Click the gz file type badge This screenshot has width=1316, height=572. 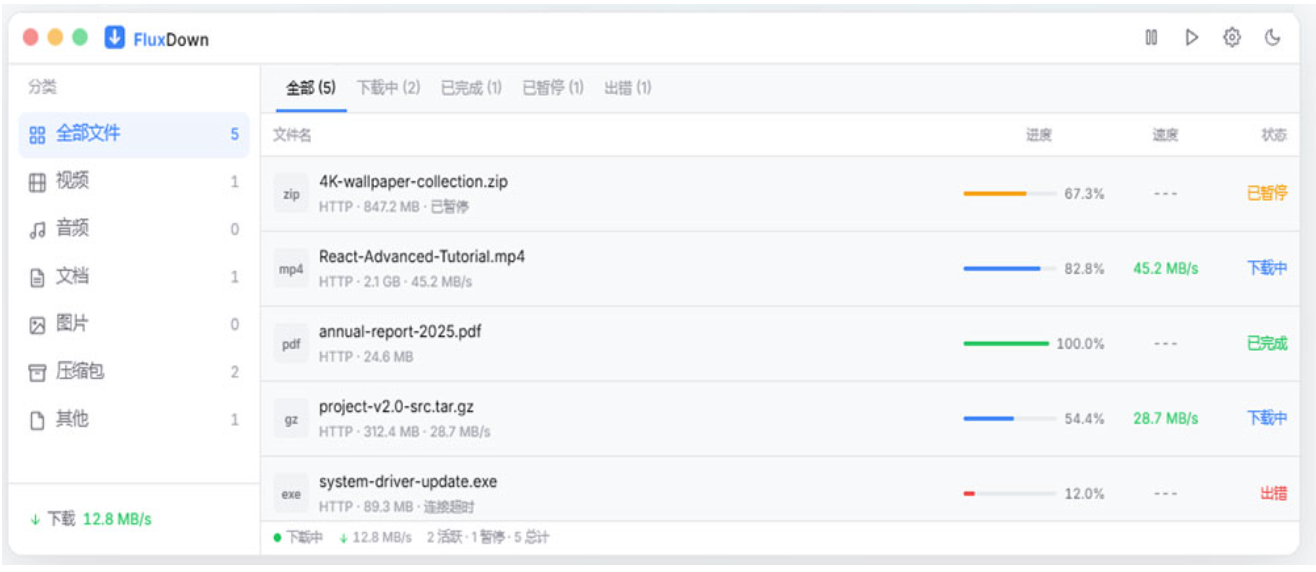click(x=291, y=419)
